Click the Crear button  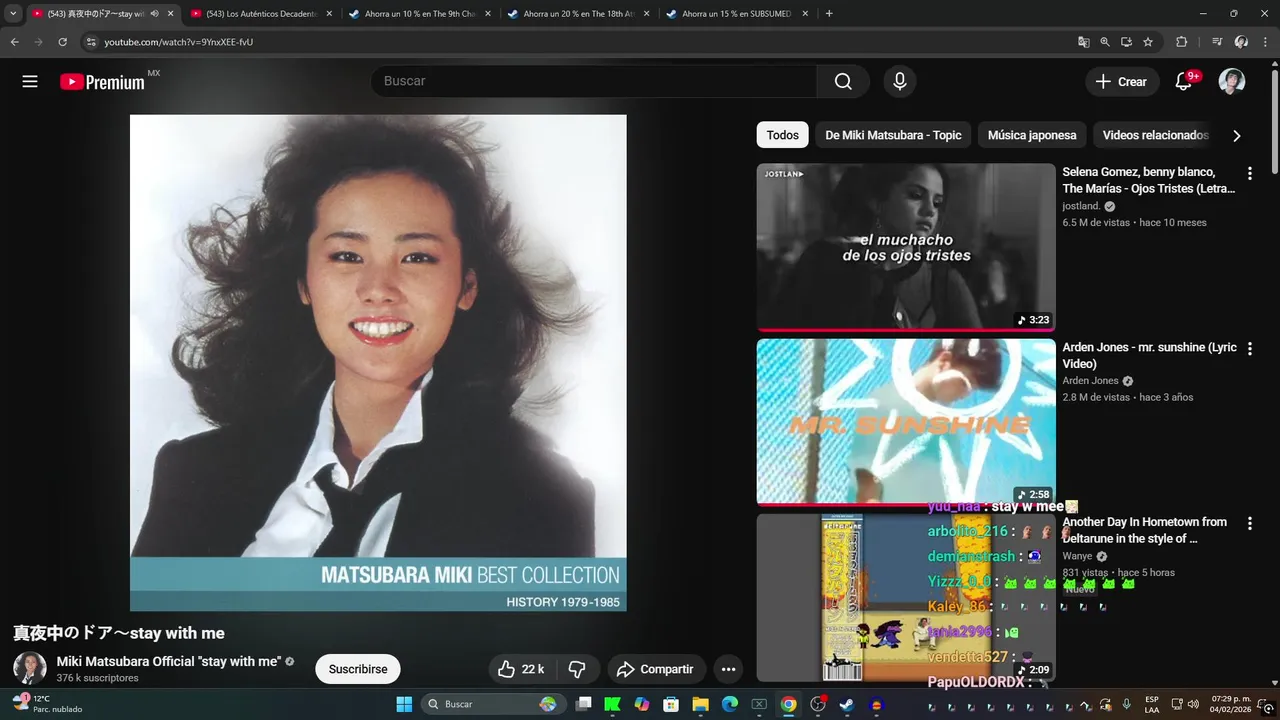(1121, 82)
